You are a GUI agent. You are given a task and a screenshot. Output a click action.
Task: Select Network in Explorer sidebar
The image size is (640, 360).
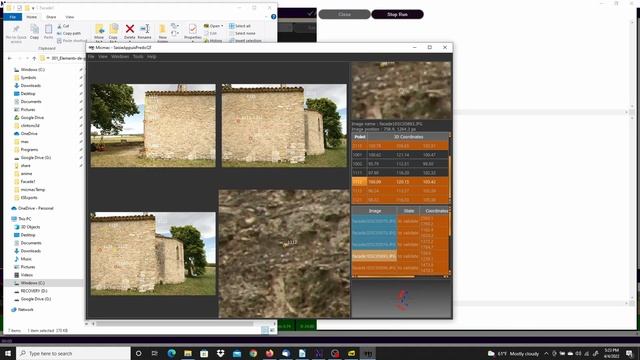(25, 310)
